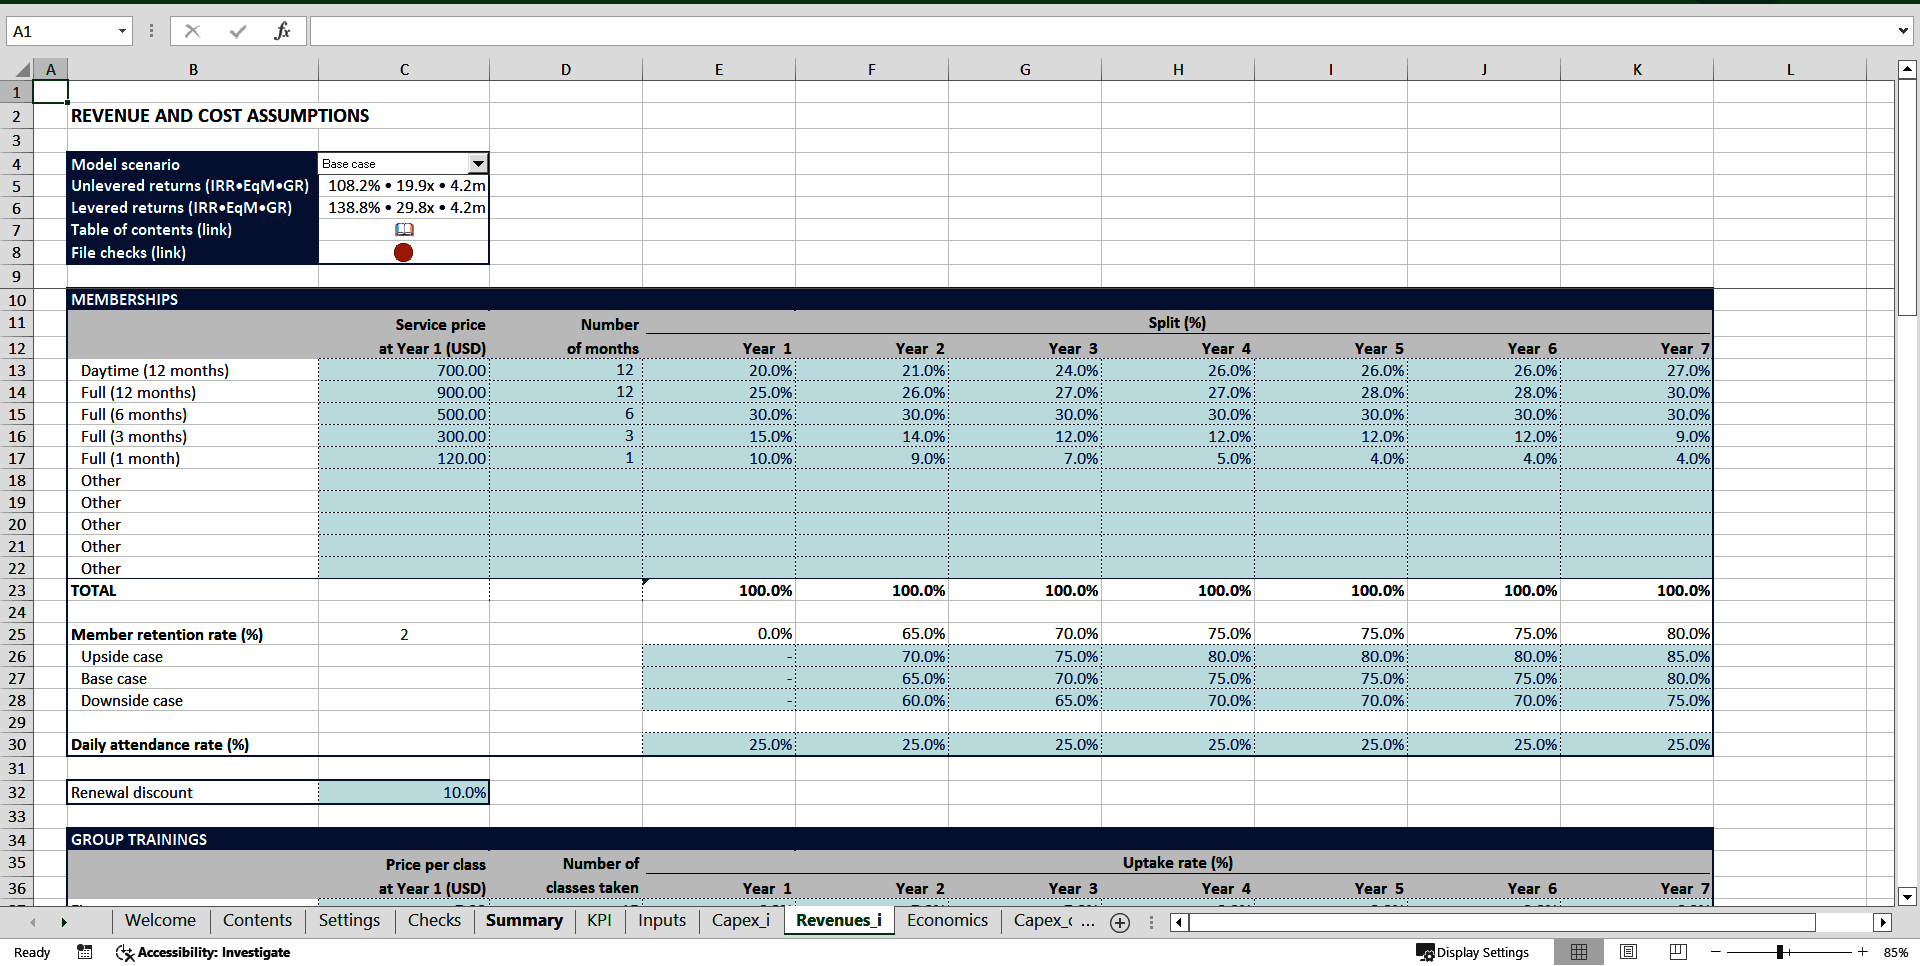Viewport: 1920px width, 966px height.
Task: Click the Cancel (X) icon beside formula bar
Action: click(x=192, y=30)
